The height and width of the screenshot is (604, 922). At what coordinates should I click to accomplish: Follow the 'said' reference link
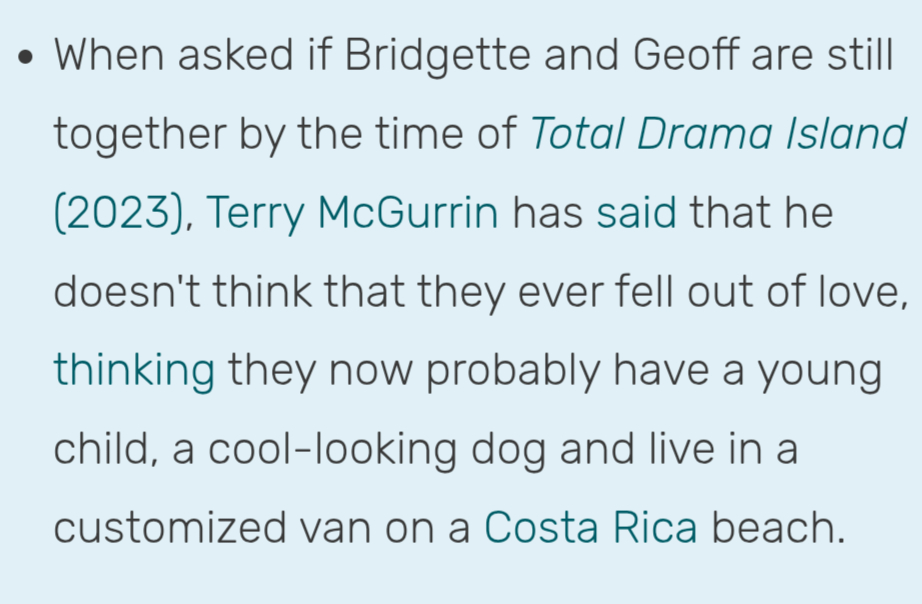click(x=636, y=213)
